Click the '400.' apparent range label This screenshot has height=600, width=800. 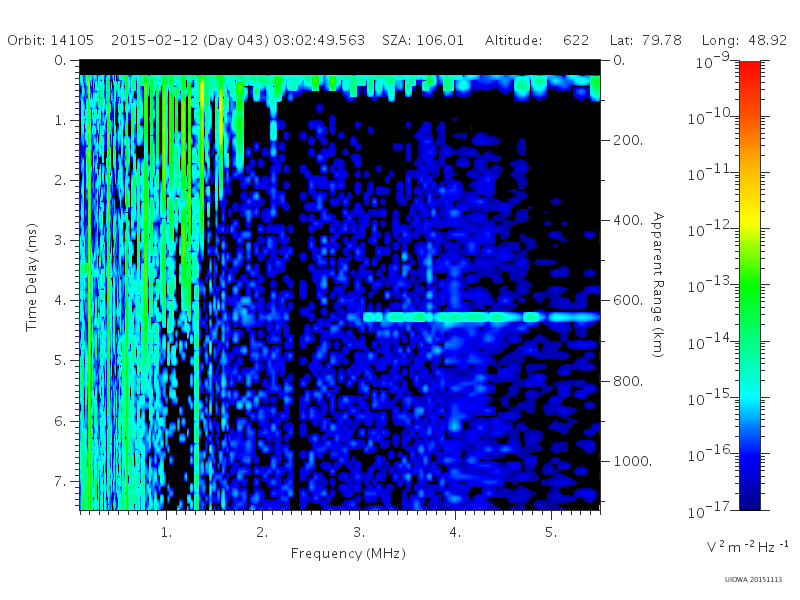point(628,220)
